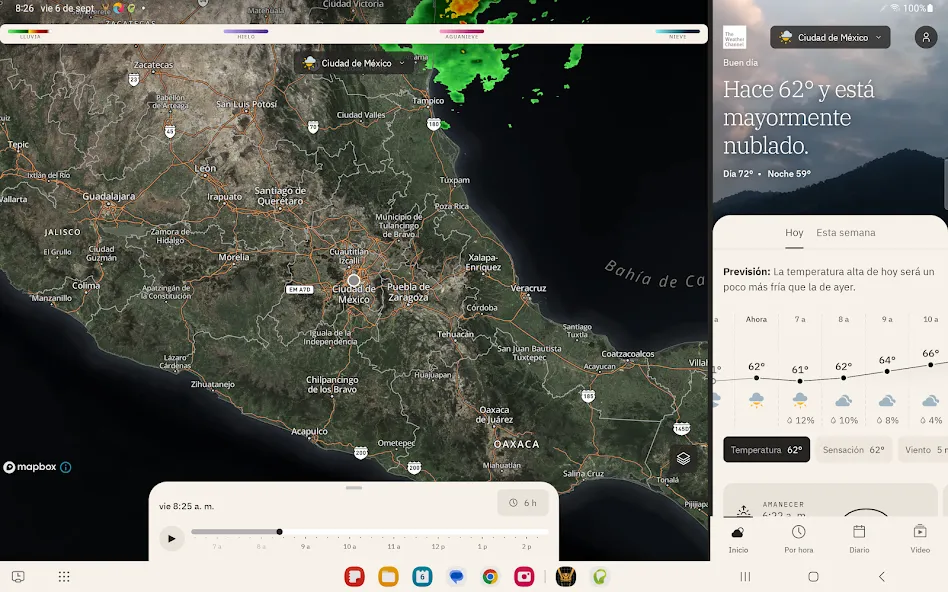Open the yellow My Files app in taskbar
948x592 pixels.
[x=388, y=576]
